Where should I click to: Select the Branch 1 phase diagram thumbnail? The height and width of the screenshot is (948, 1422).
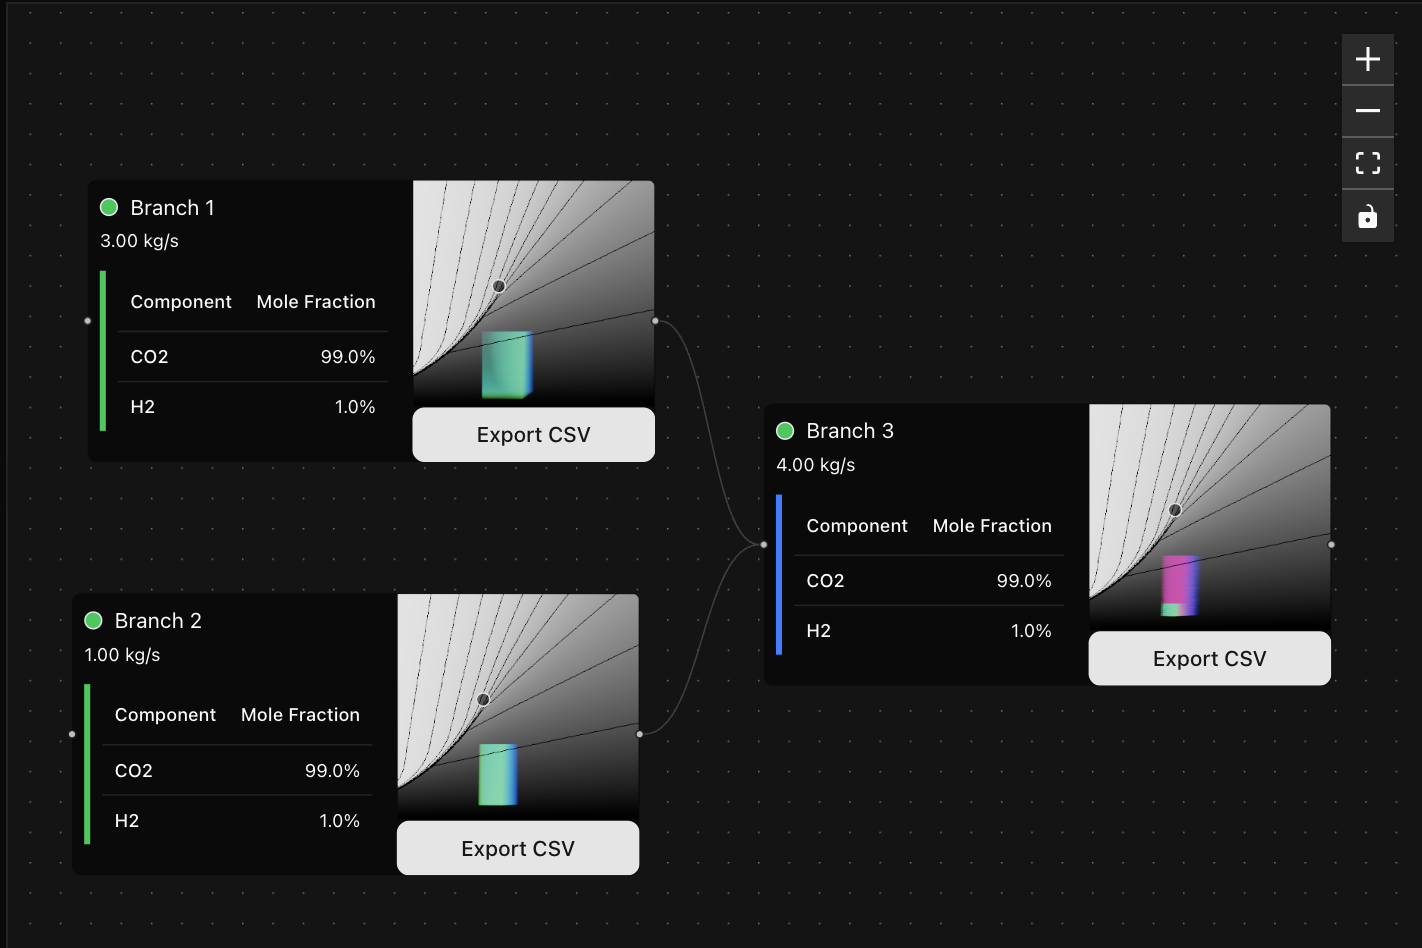coord(533,292)
